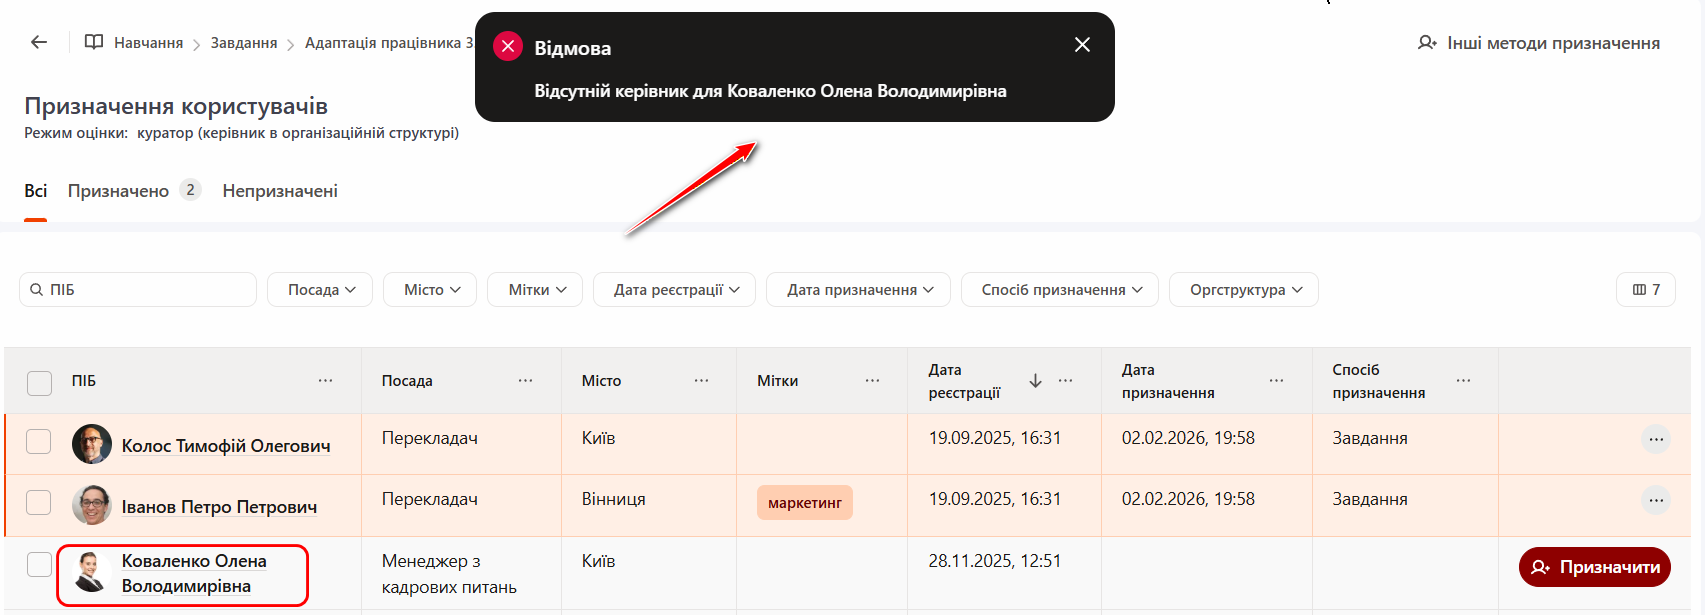The image size is (1705, 615).
Task: Select checkbox for Коваленко Олена Володимирівна
Action: tap(39, 564)
